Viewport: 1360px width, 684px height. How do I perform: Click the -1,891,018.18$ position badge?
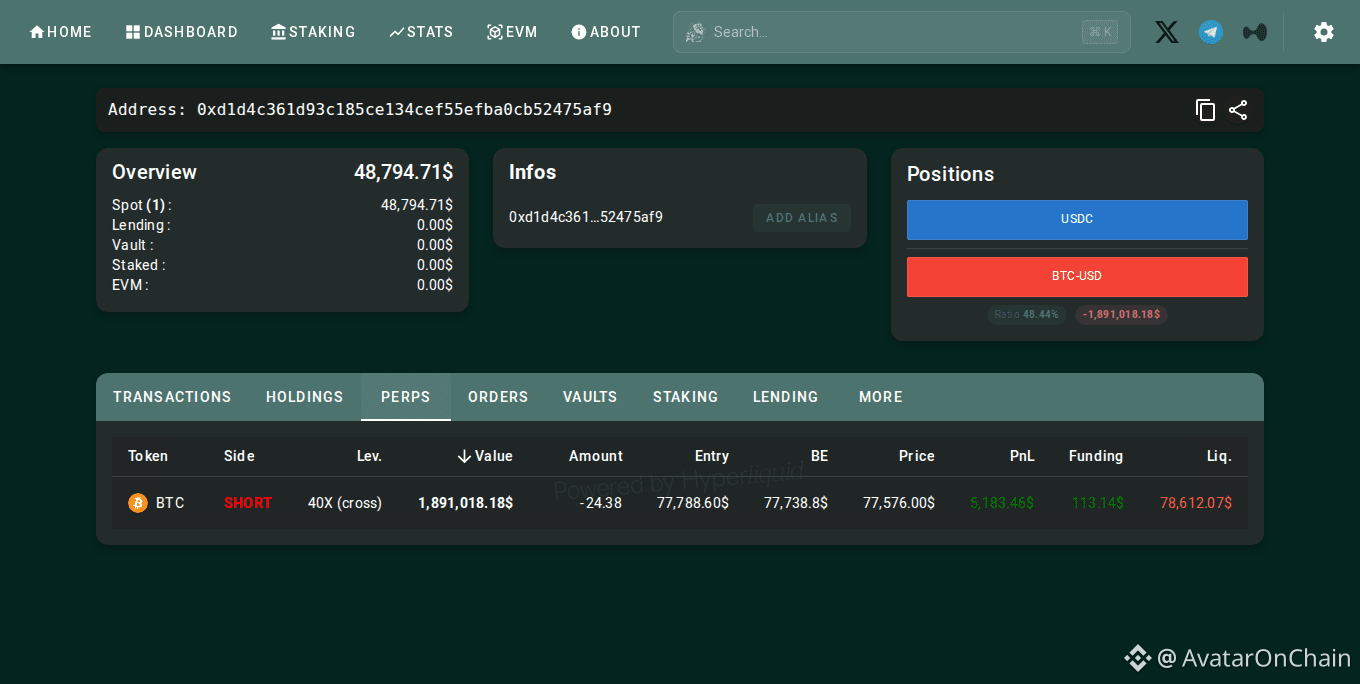pos(1121,315)
